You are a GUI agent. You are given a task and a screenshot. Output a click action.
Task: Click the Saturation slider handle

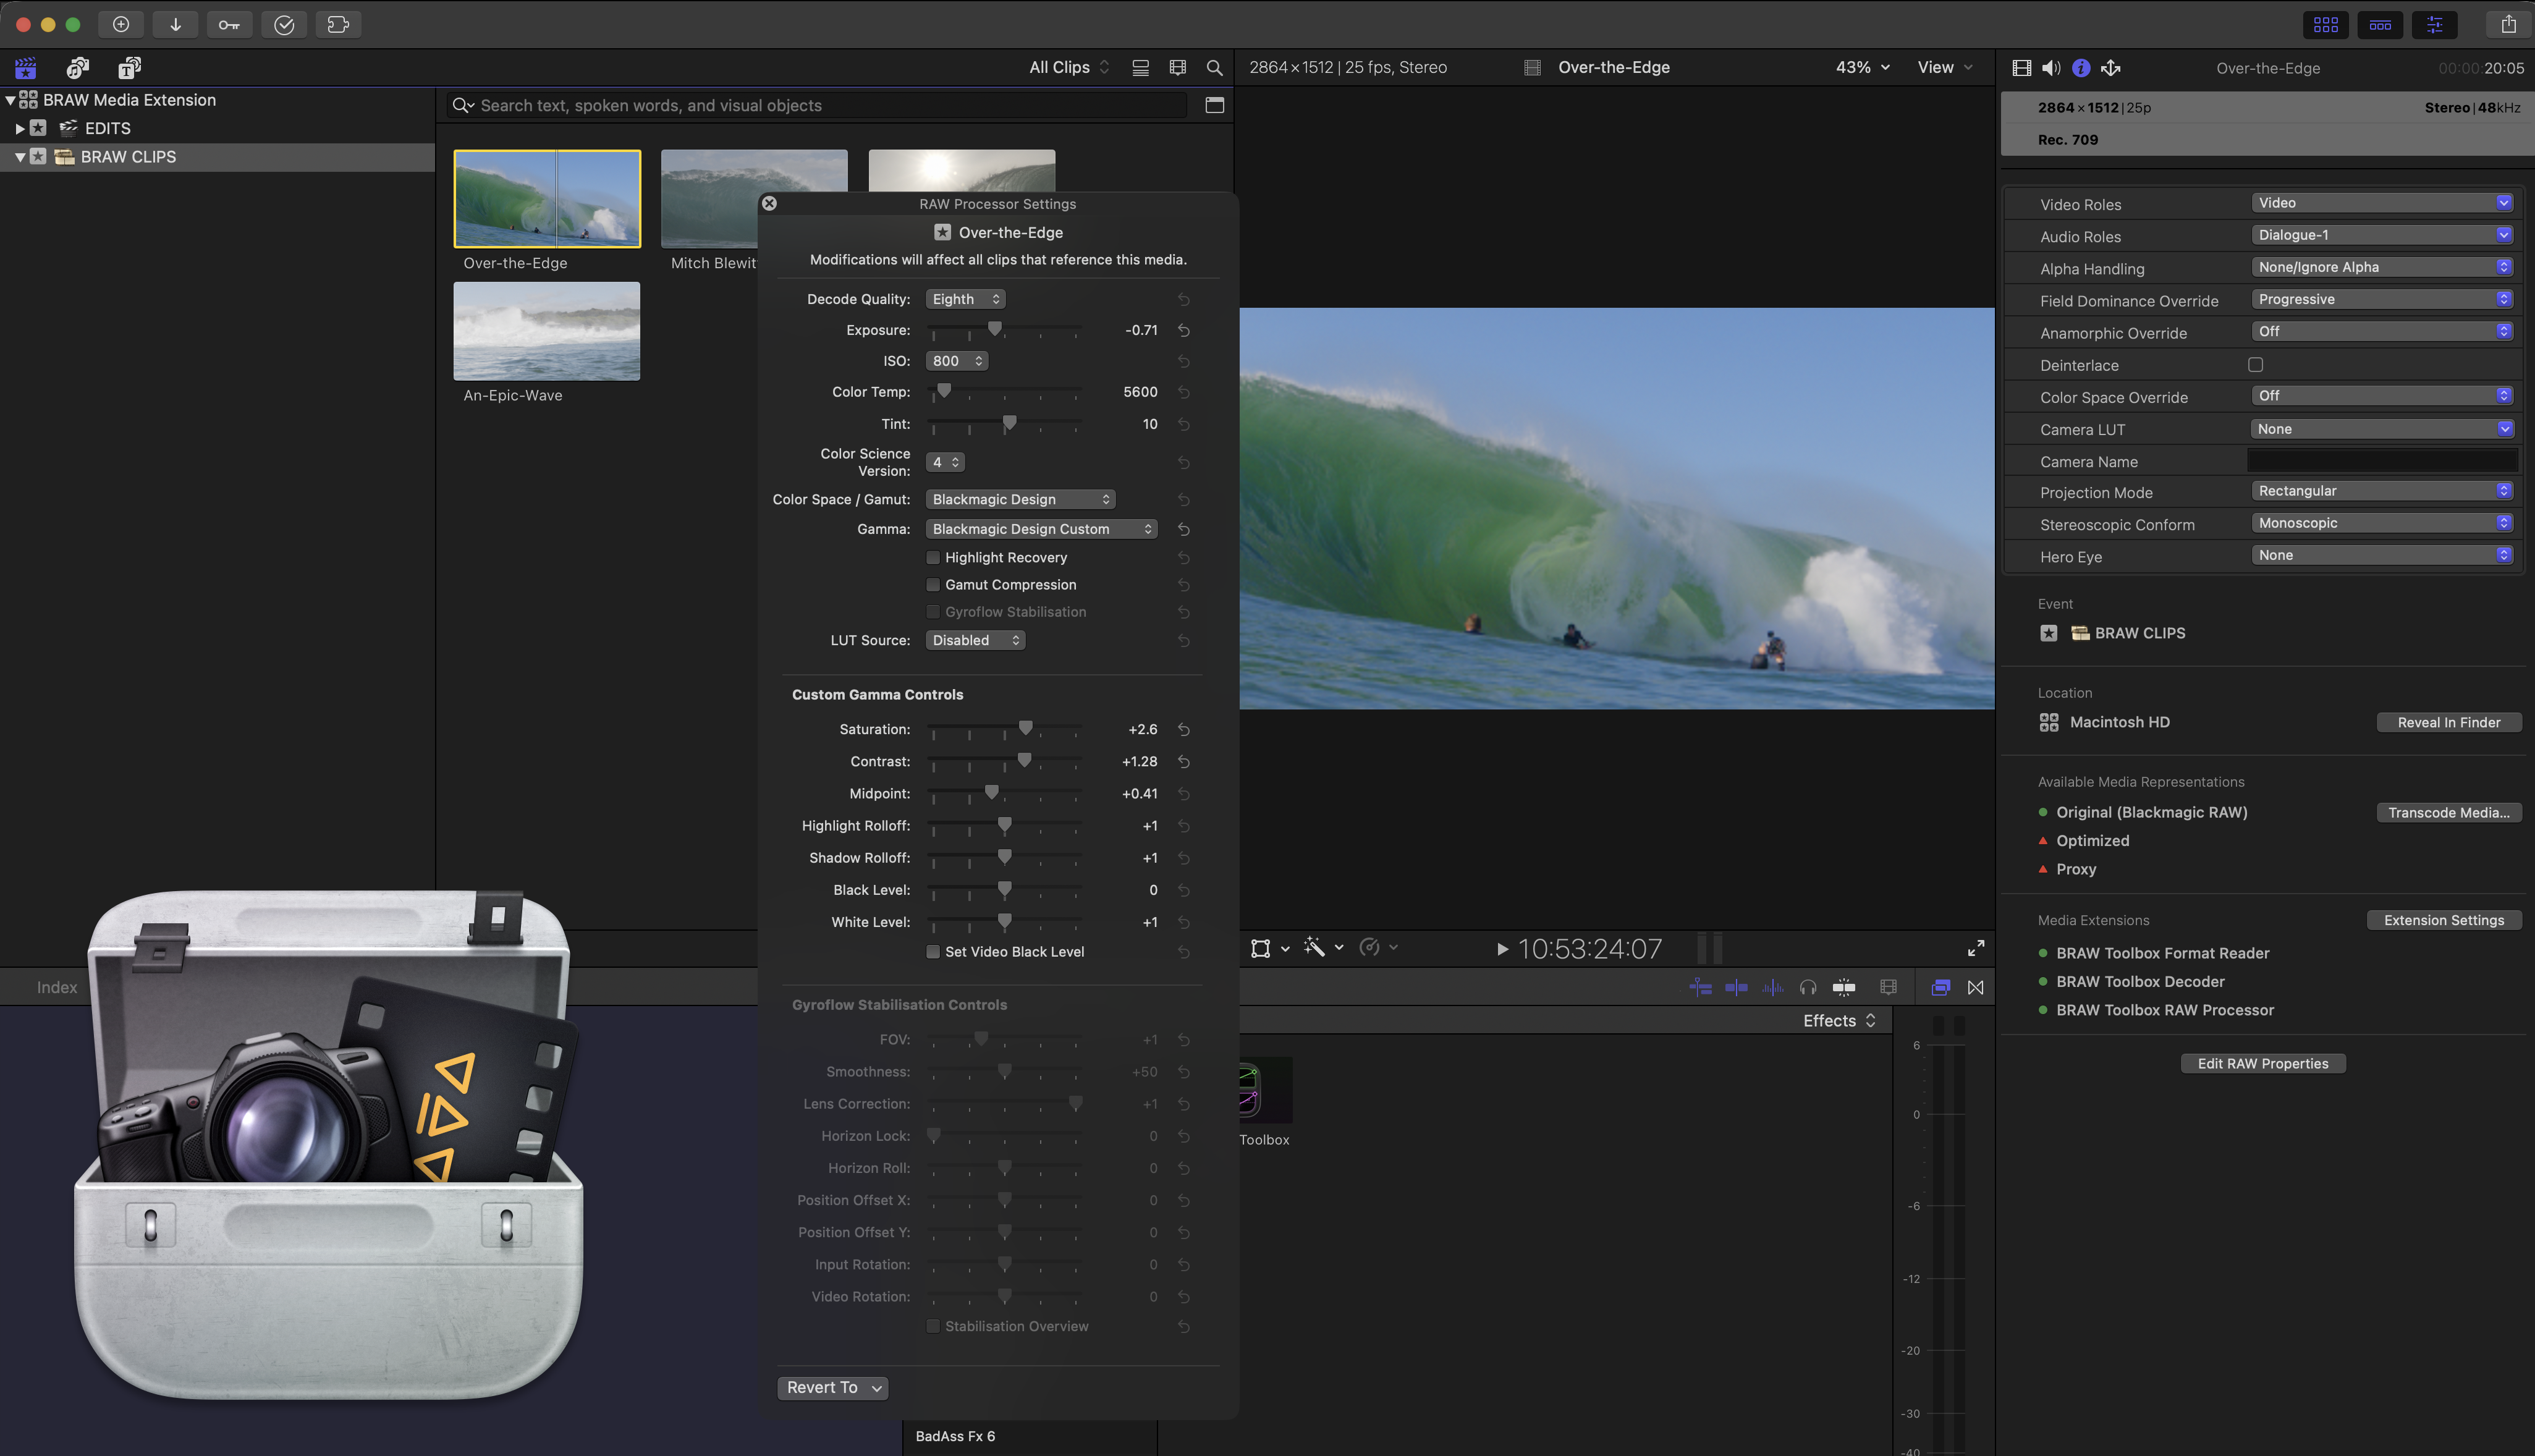click(1025, 728)
